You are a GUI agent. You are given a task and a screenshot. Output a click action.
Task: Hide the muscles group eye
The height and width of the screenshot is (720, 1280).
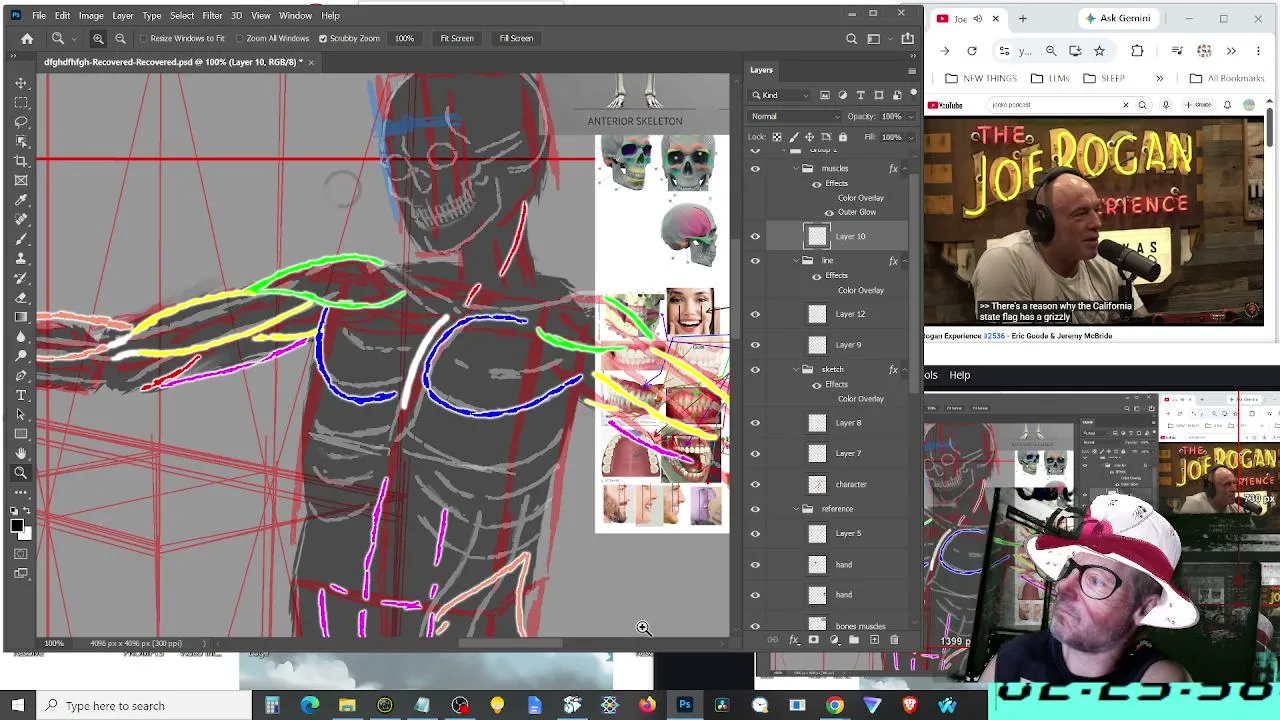(755, 169)
